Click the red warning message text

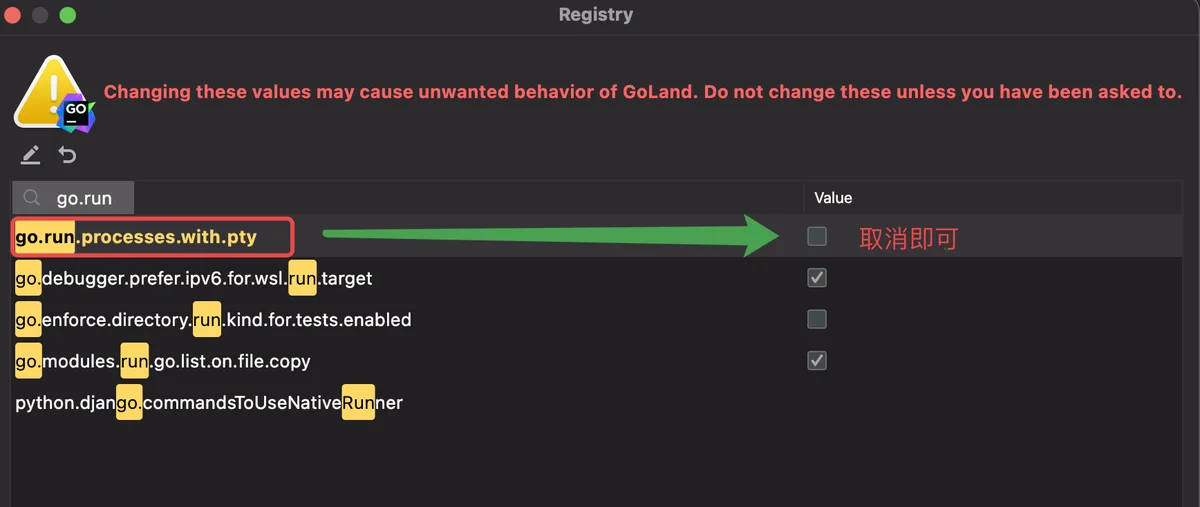[x=643, y=92]
